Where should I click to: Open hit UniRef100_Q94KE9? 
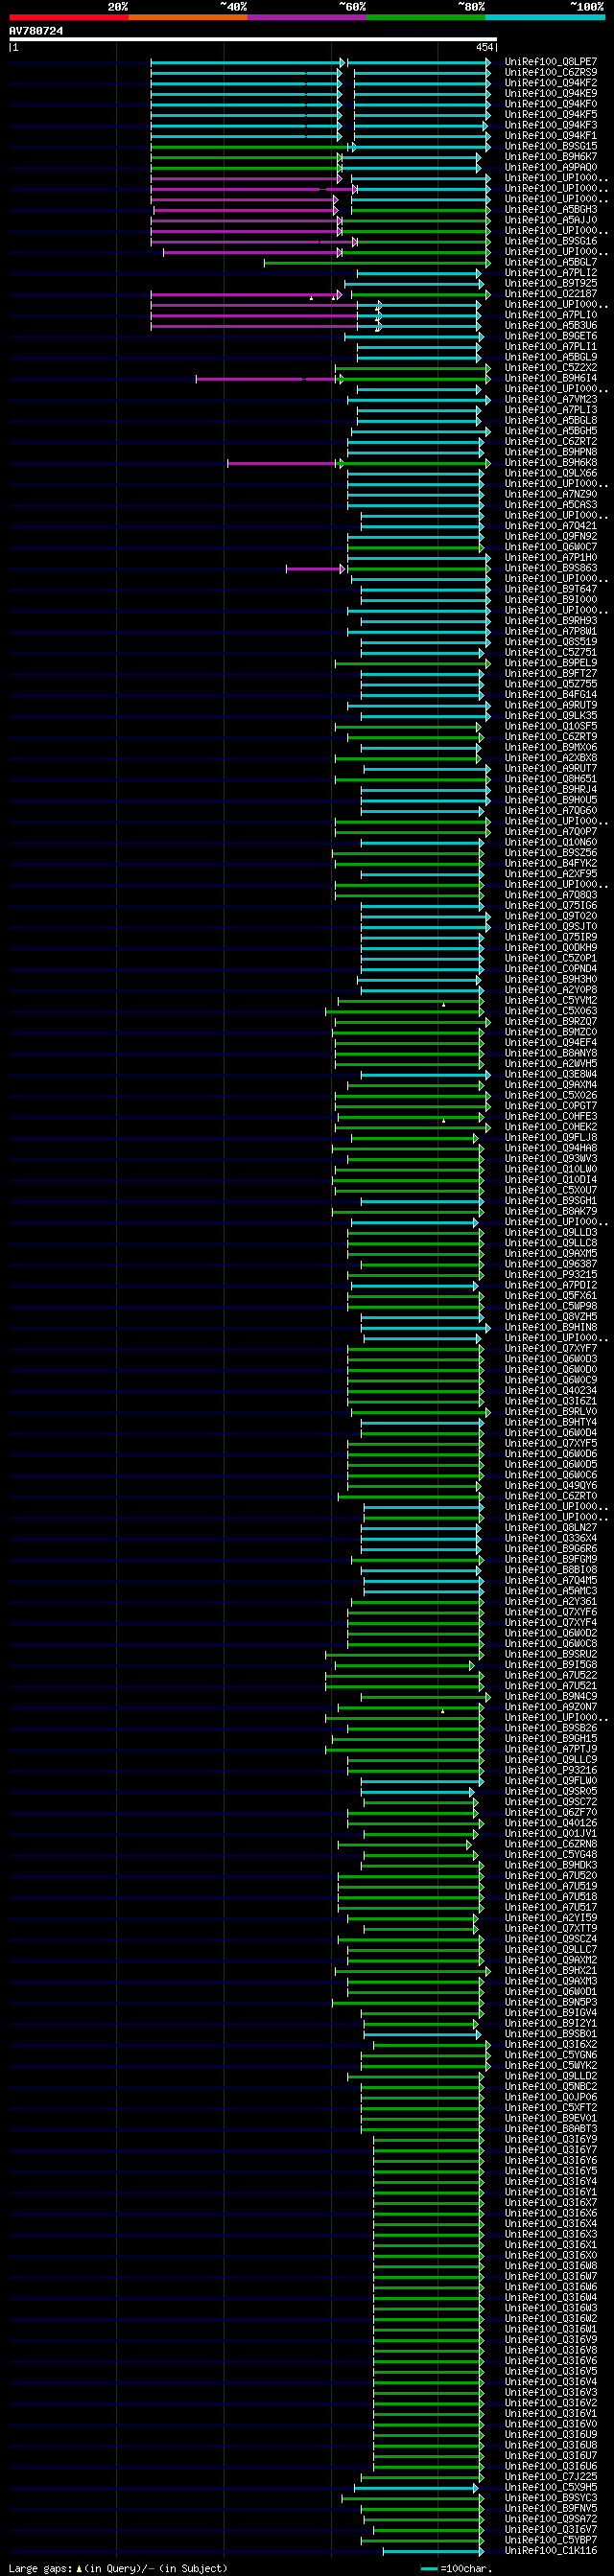[x=551, y=93]
